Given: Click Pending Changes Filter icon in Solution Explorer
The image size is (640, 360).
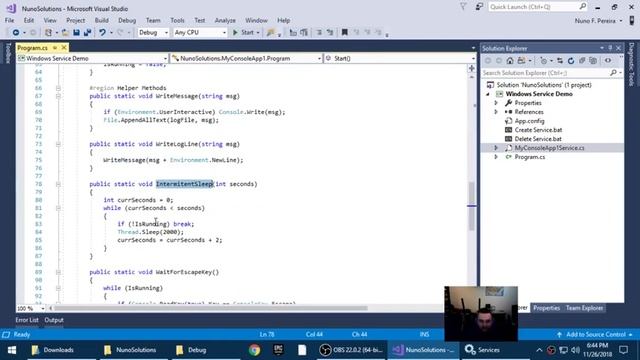Looking at the screenshot, I should [x=543, y=61].
